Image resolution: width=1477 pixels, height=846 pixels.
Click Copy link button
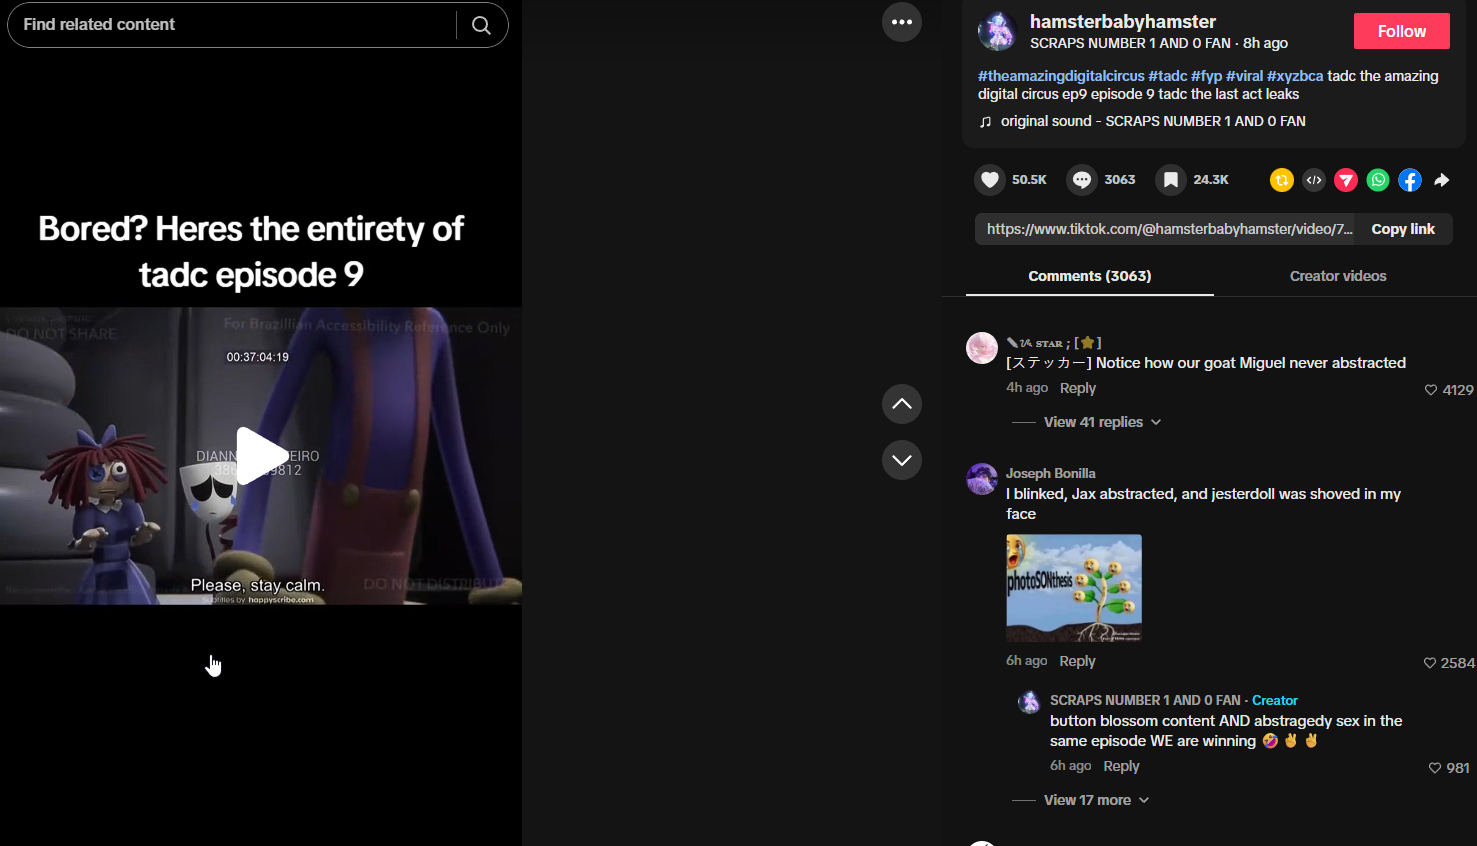pos(1403,229)
